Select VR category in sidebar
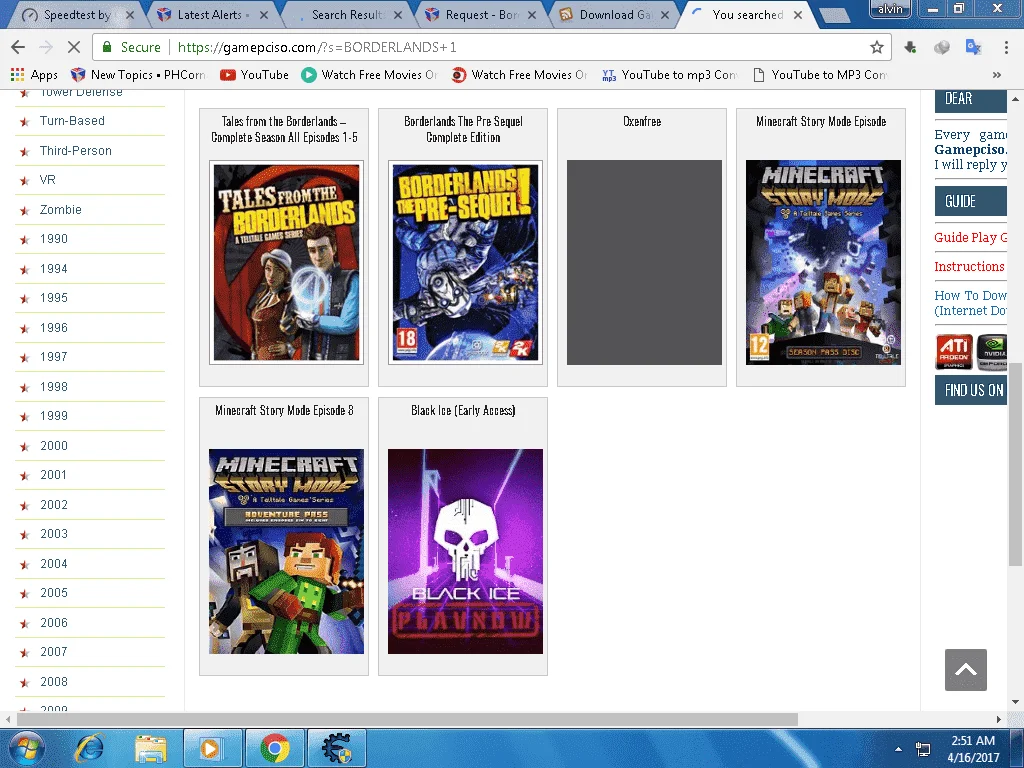Screen dimensions: 1024x768 coord(48,180)
